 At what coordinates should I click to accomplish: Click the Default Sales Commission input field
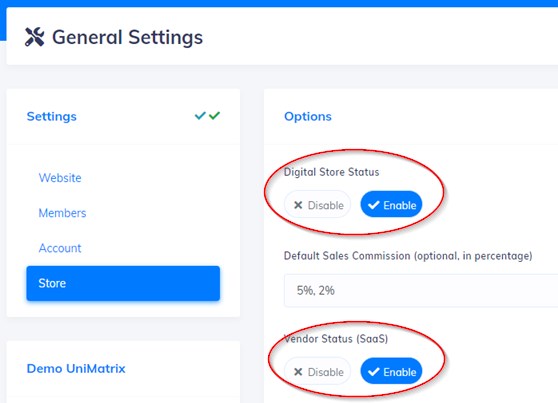coord(421,291)
